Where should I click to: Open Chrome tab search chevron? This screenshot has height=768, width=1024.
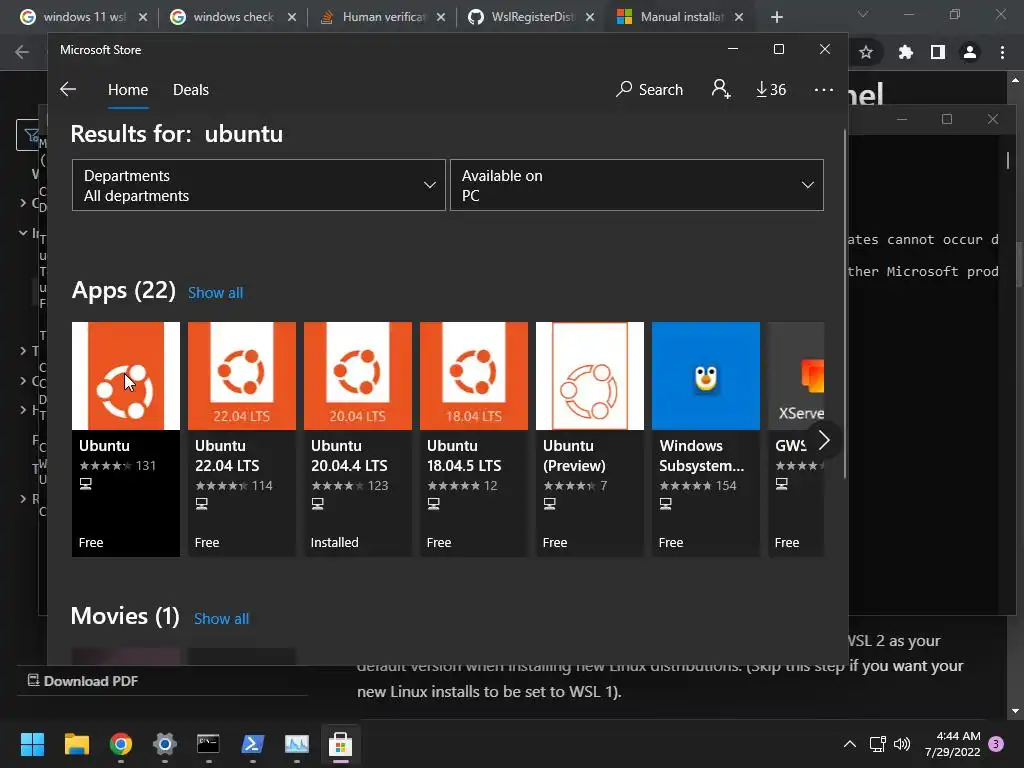click(863, 14)
